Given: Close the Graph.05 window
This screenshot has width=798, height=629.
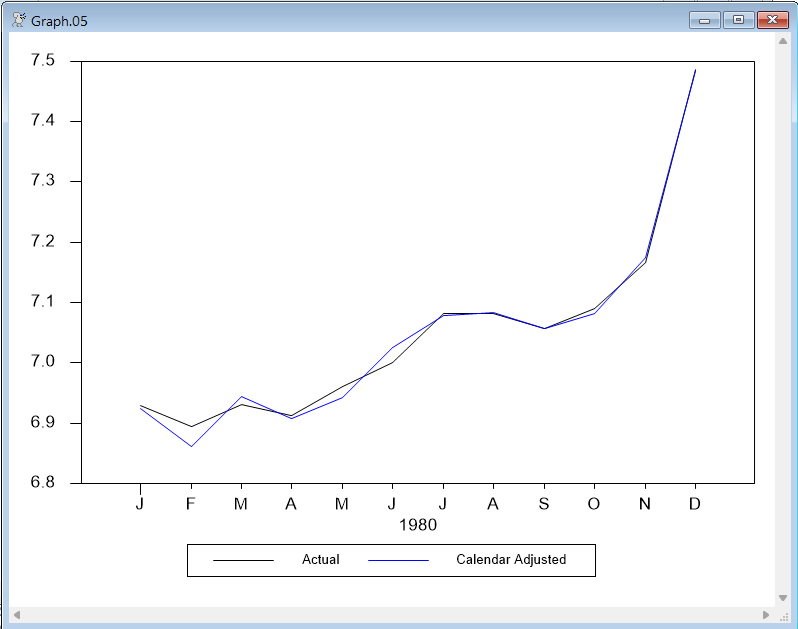Looking at the screenshot, I should pyautogui.click(x=772, y=20).
